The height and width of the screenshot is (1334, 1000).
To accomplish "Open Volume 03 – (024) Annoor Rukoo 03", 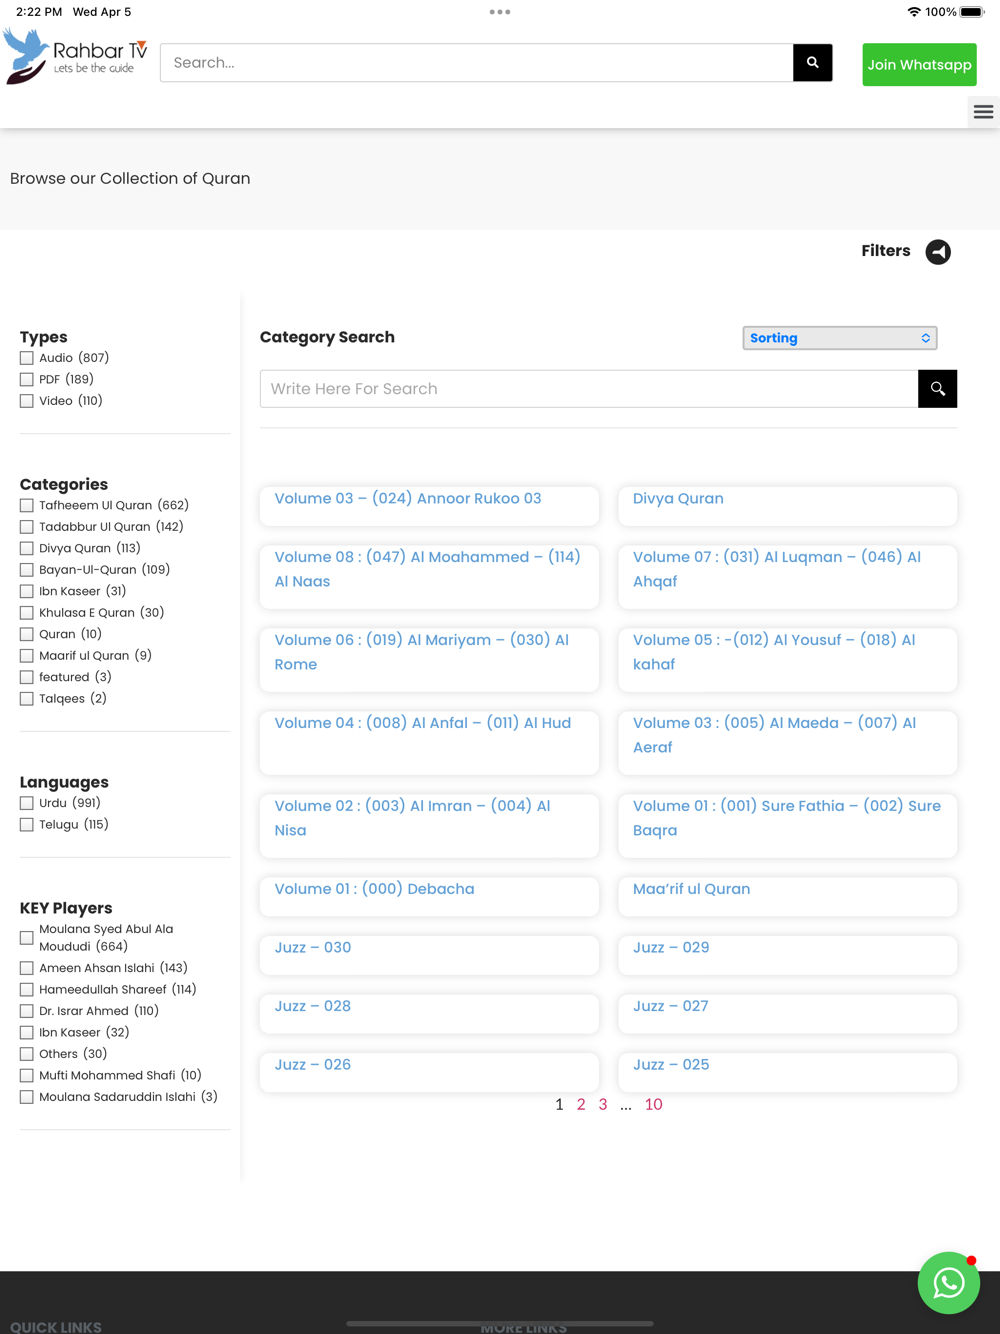I will (429, 506).
